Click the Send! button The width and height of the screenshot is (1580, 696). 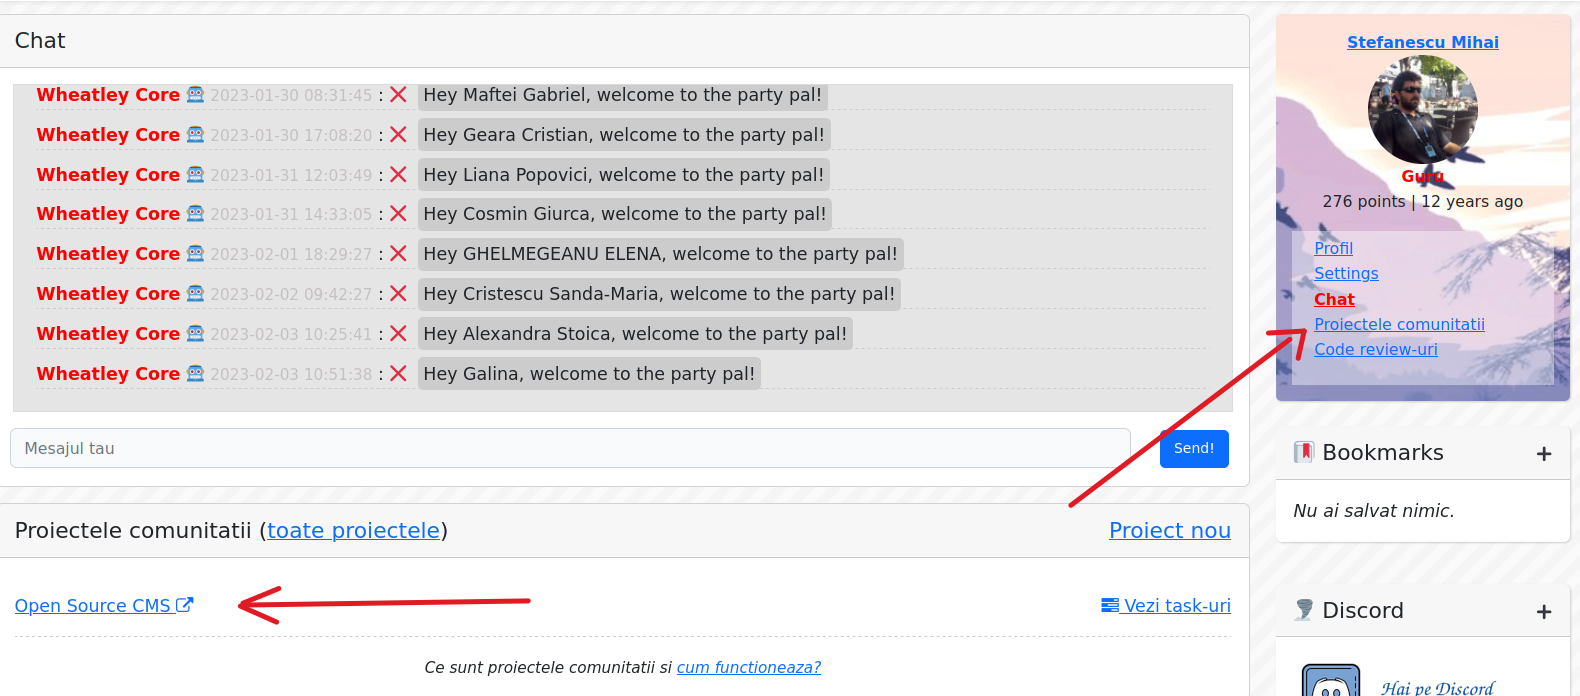(1194, 448)
